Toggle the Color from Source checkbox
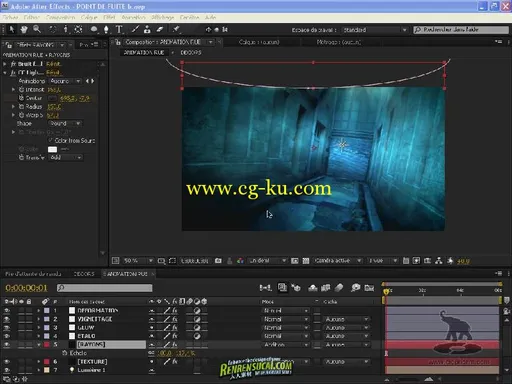Image resolution: width=512 pixels, height=384 pixels. click(51, 140)
